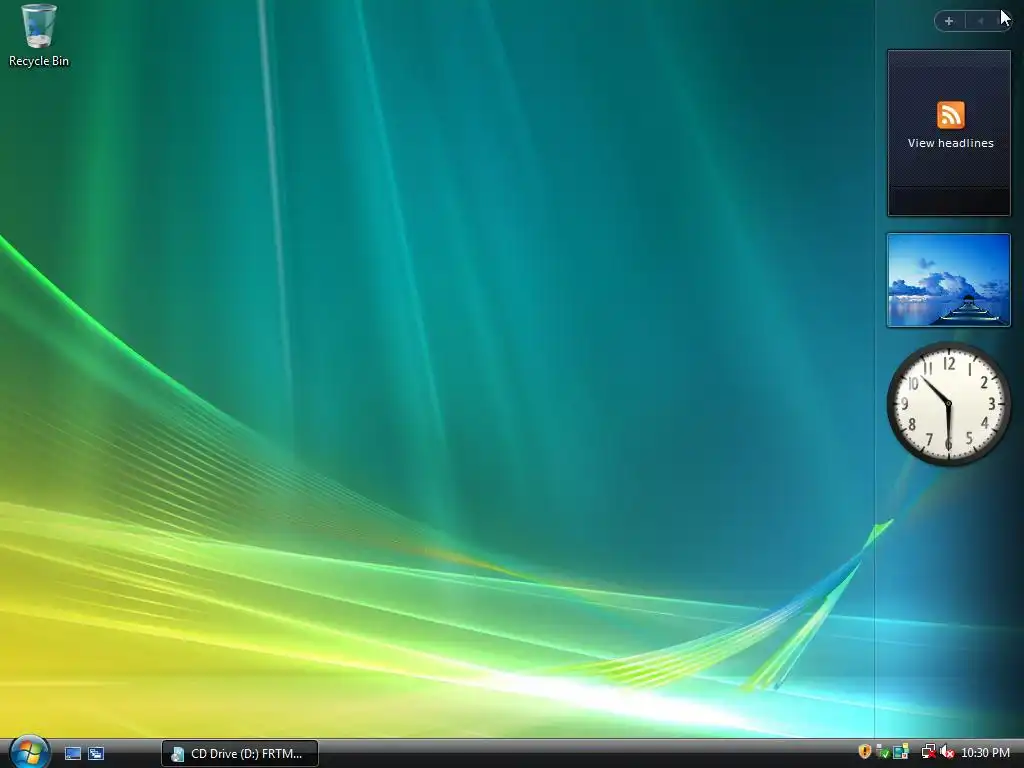Click Show Desktop in Quick Launch
The width and height of the screenshot is (1024, 768).
(72, 754)
